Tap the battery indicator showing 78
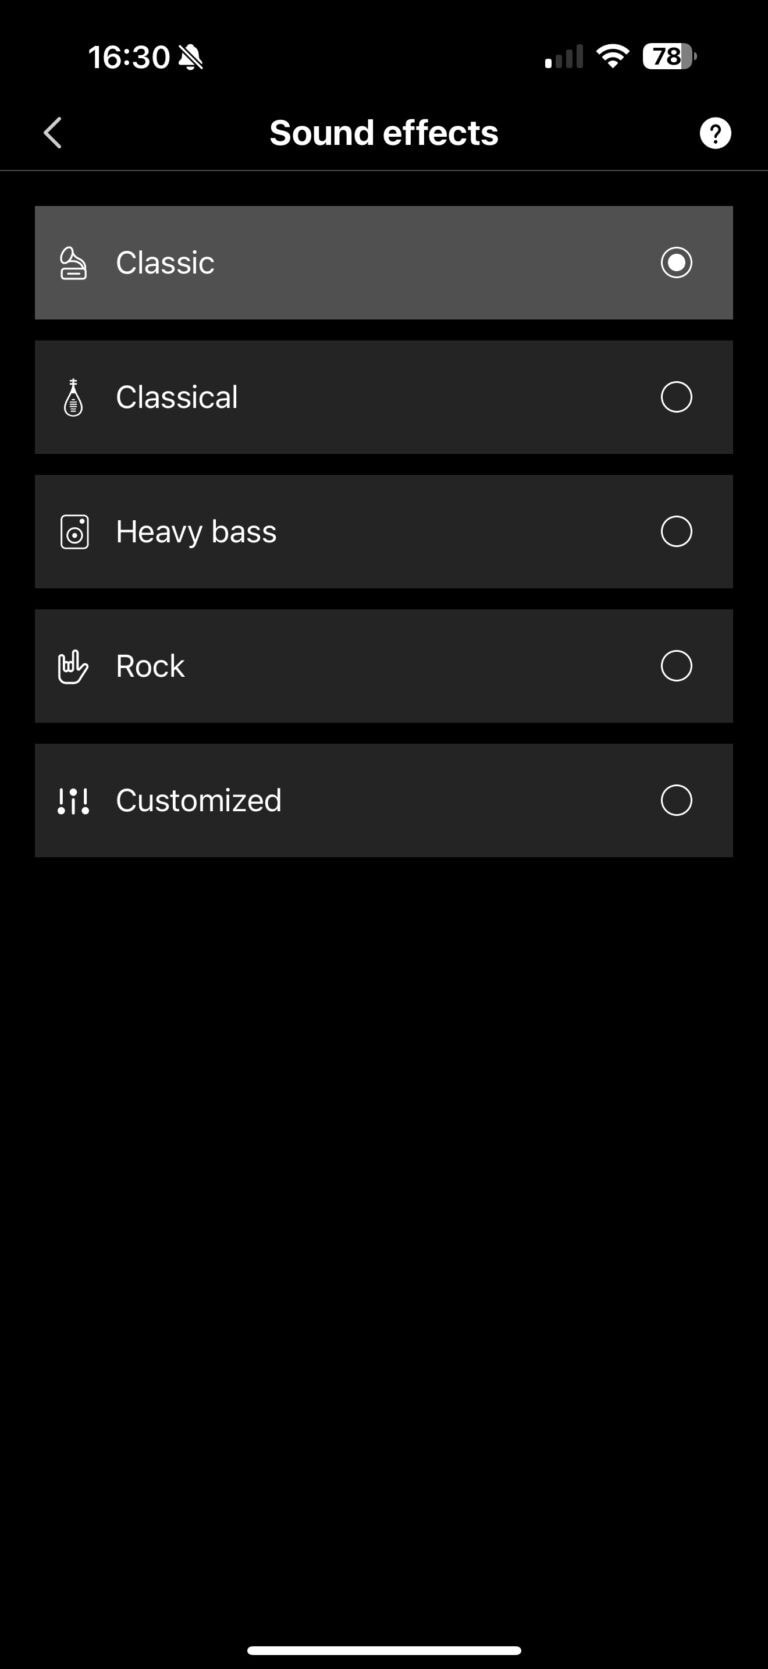 (669, 56)
